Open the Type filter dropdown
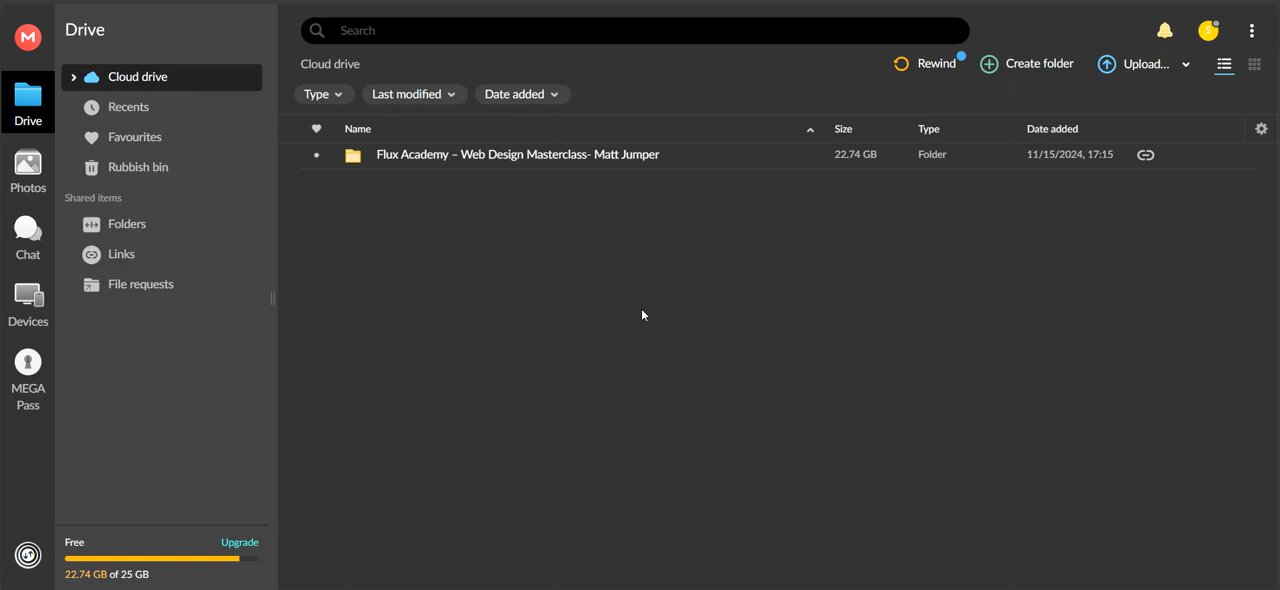This screenshot has width=1280, height=590. (x=323, y=94)
